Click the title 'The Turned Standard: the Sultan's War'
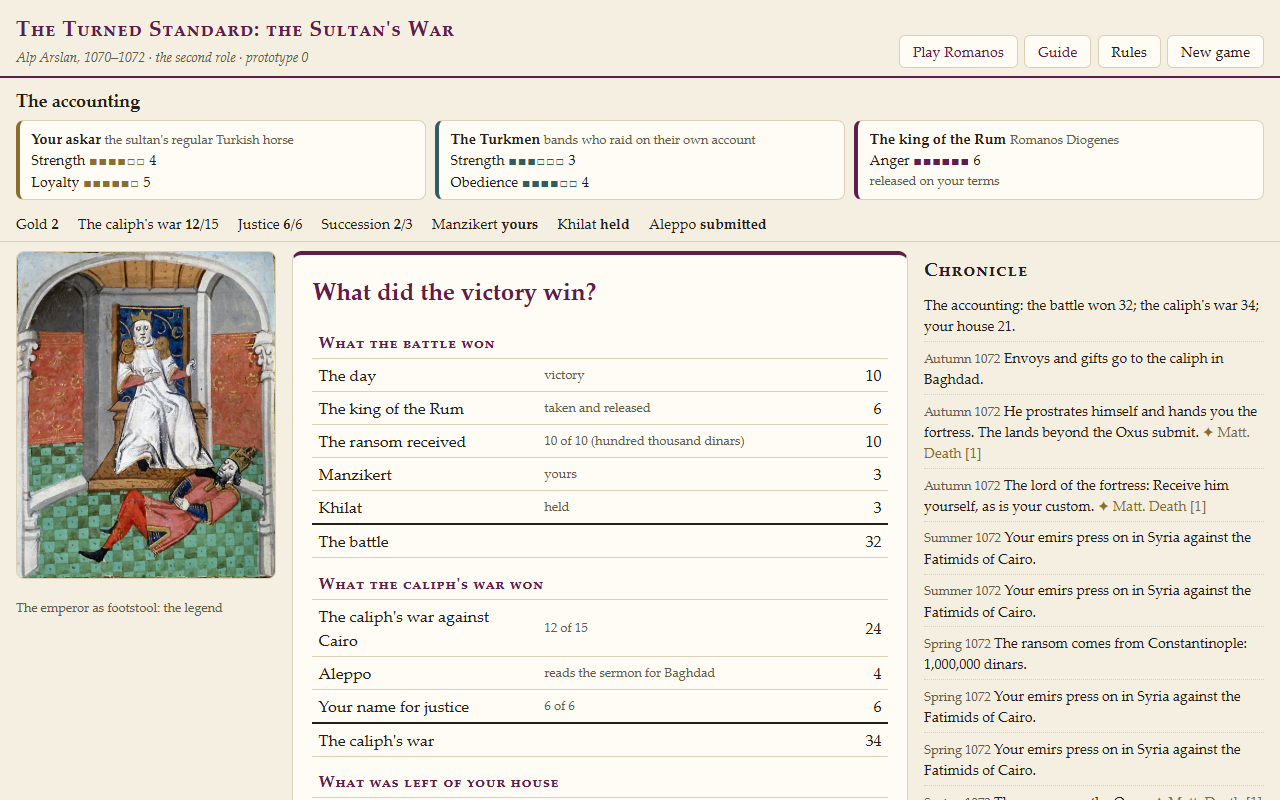 [x=235, y=29]
